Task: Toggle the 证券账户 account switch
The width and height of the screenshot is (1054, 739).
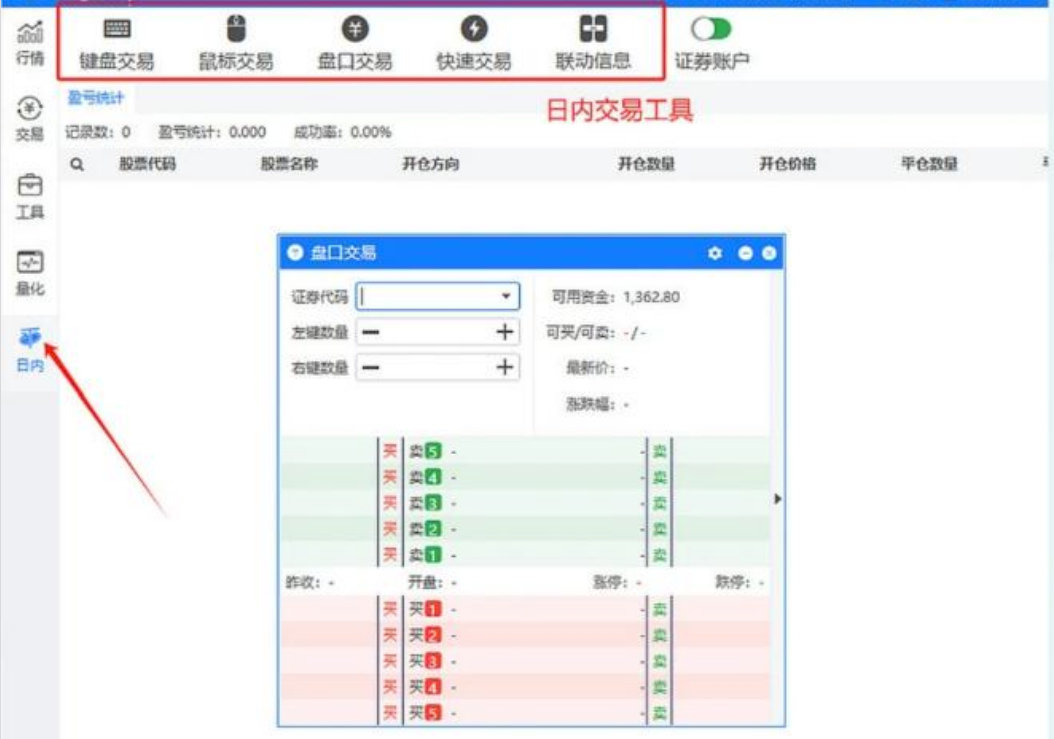Action: coord(711,29)
